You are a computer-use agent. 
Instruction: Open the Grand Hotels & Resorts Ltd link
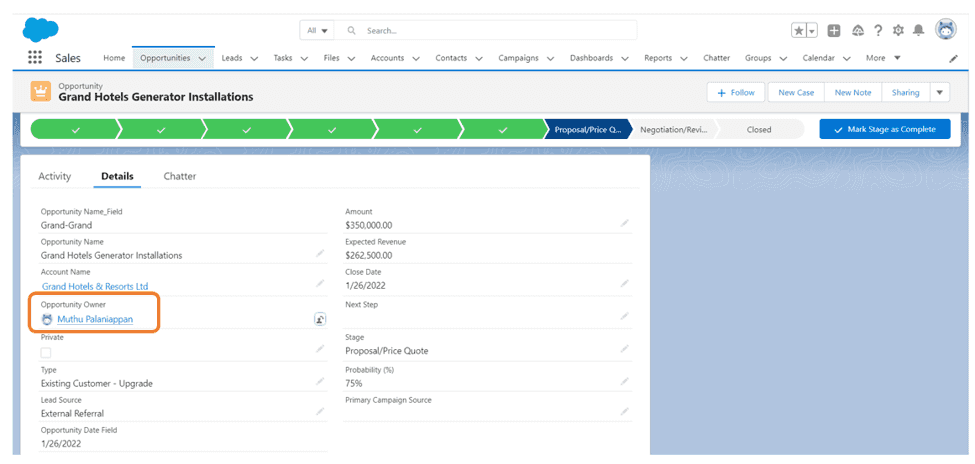click(95, 286)
